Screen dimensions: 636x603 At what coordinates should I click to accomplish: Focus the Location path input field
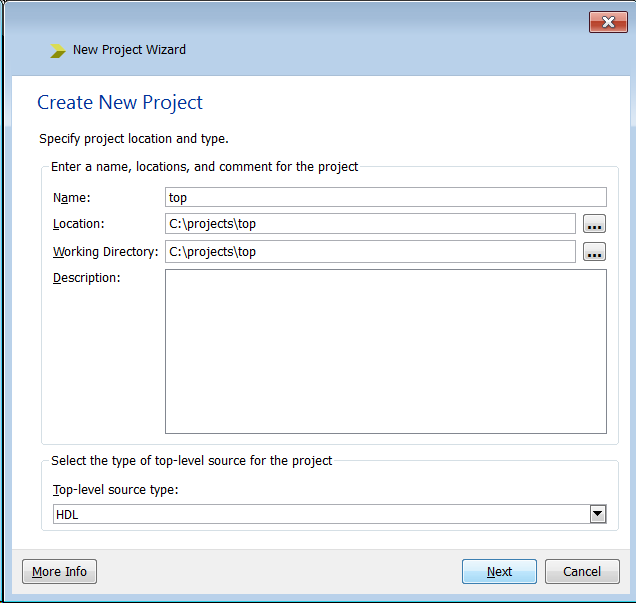click(370, 224)
